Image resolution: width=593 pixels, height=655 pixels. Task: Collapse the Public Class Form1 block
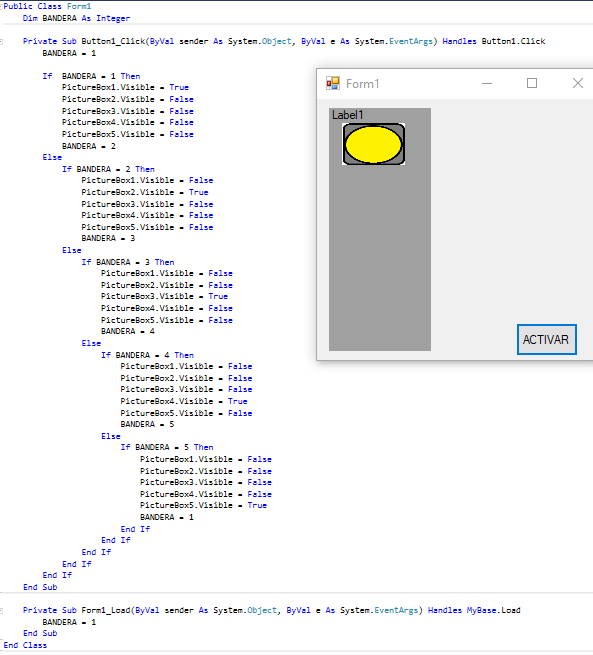[x=1, y=6]
